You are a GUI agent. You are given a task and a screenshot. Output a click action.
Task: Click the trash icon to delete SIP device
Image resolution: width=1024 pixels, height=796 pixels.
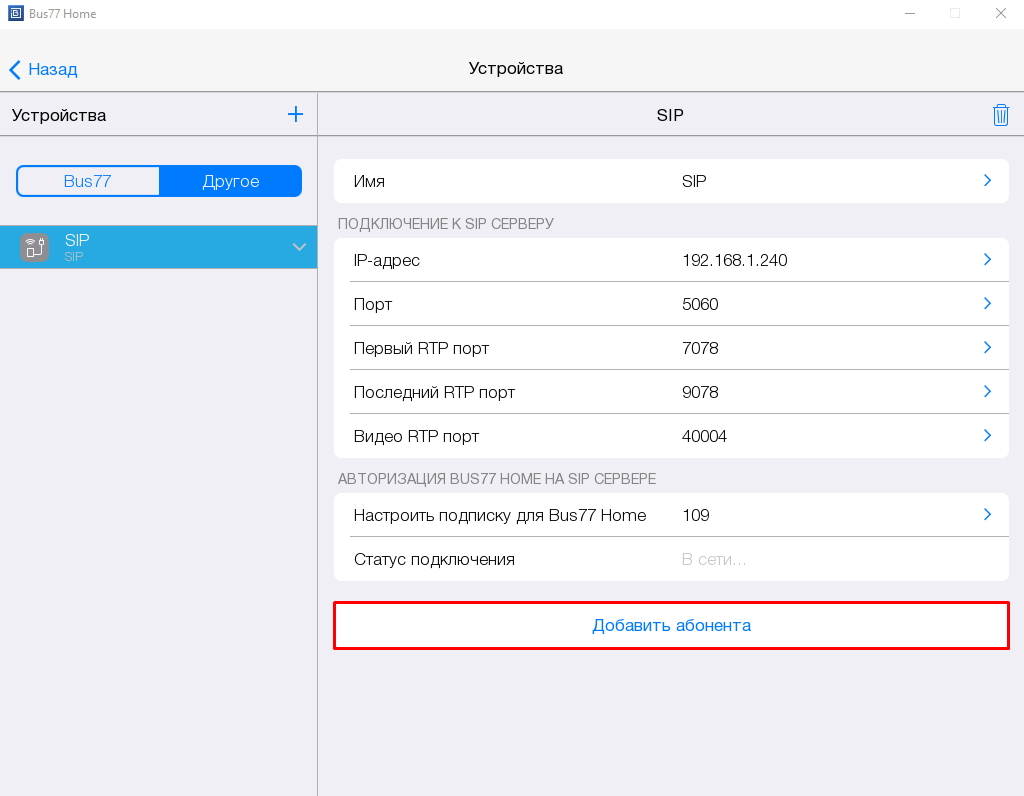(x=1000, y=115)
